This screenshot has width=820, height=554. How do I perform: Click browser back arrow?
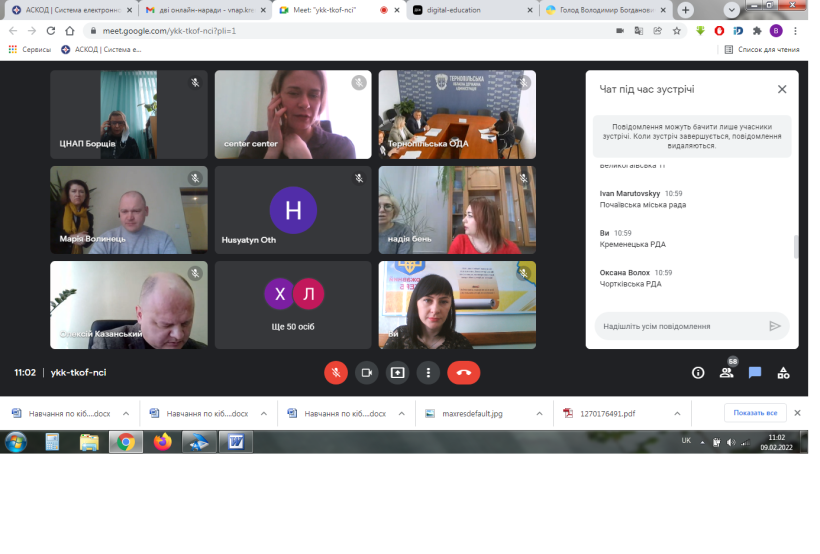13,31
